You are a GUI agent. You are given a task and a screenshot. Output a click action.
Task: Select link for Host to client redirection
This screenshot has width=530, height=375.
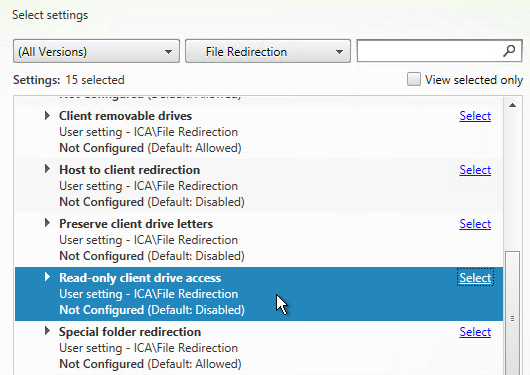tap(475, 170)
